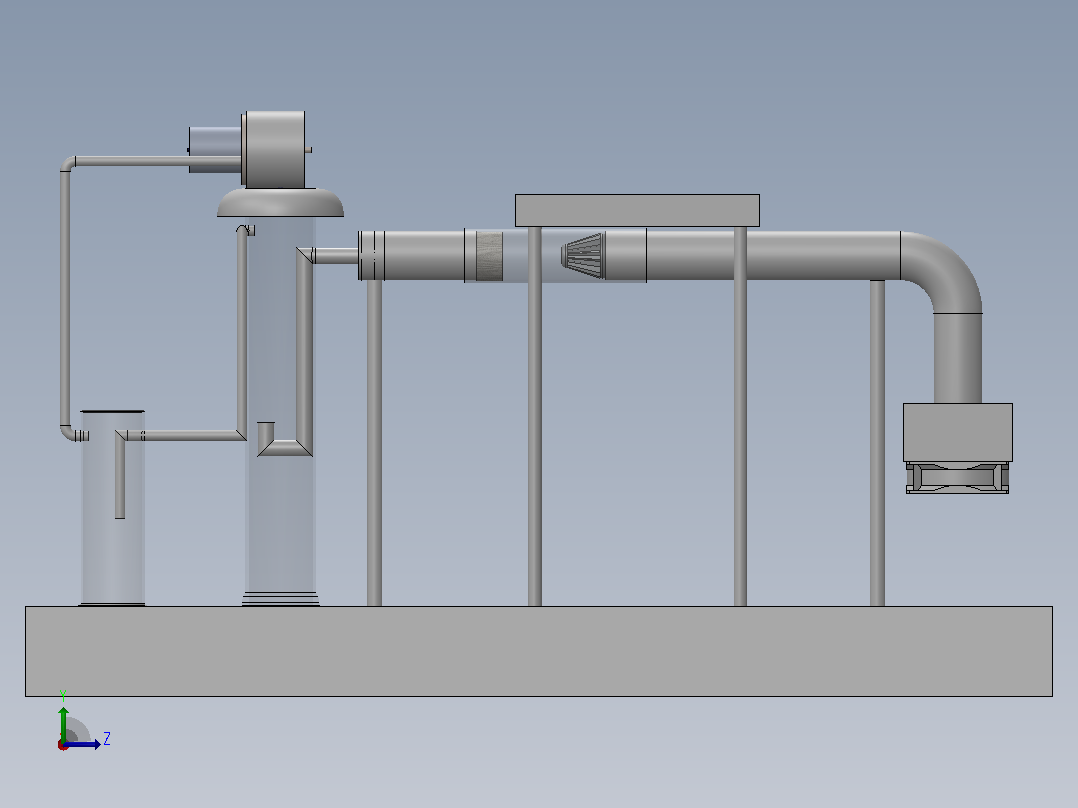Click the green Y axis arrow
The height and width of the screenshot is (808, 1078).
point(63,723)
